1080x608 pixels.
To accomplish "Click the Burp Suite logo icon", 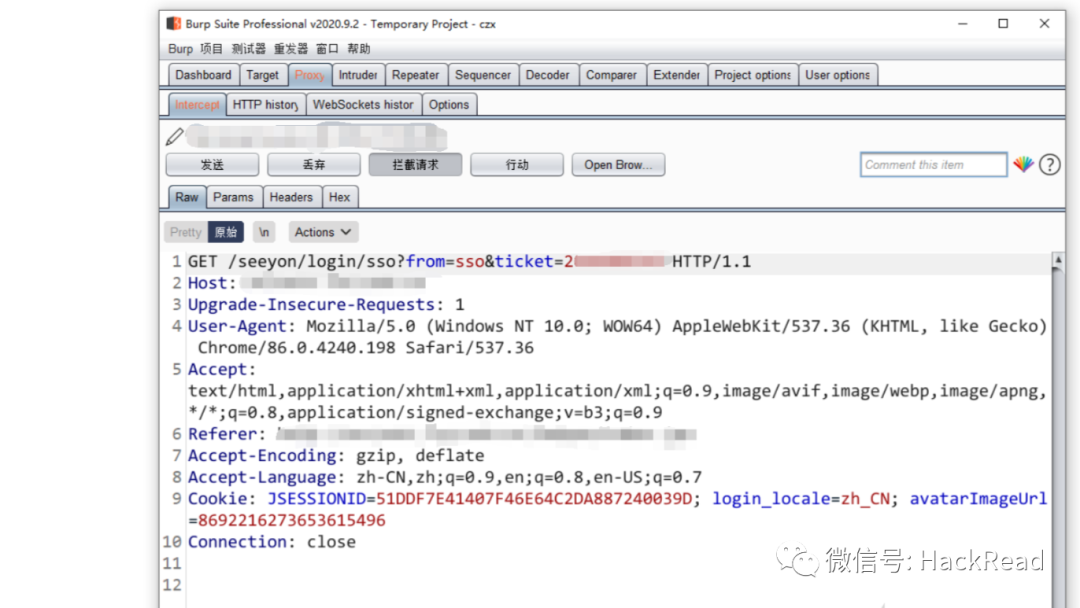I will click(x=174, y=23).
